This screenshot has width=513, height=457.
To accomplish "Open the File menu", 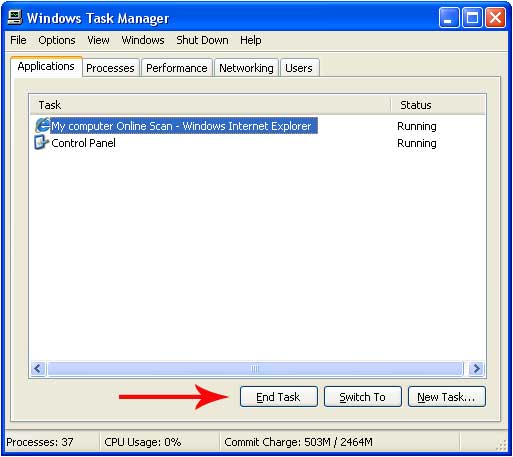I will (x=18, y=40).
